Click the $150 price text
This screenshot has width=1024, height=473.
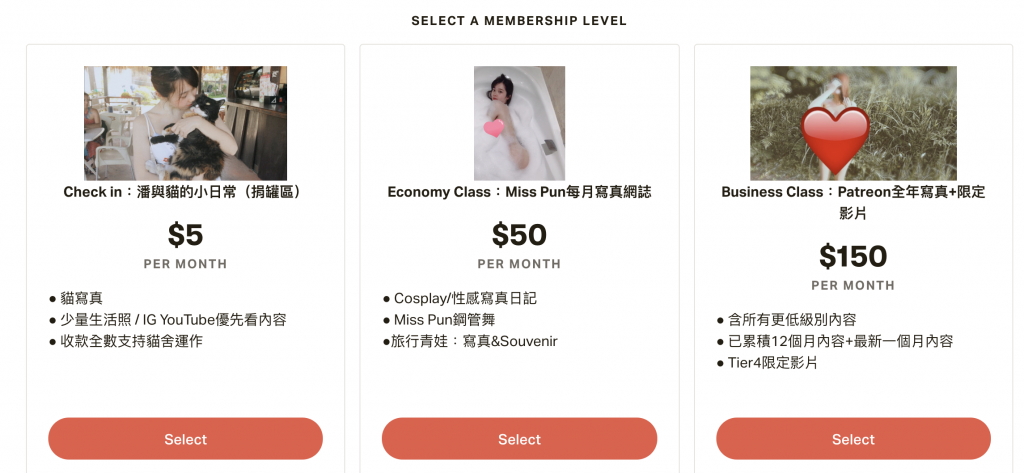tap(853, 256)
